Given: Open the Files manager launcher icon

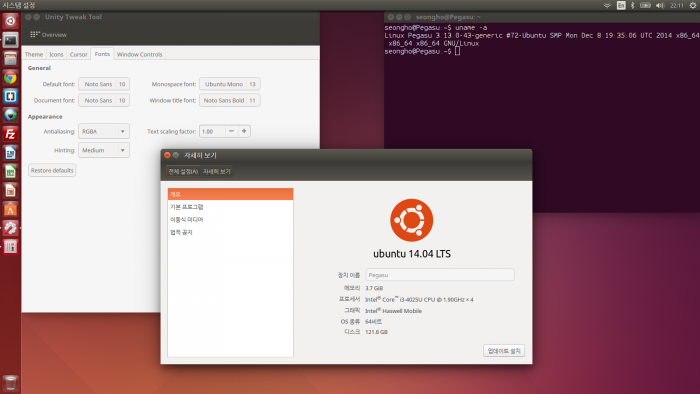Looking at the screenshot, I should [10, 59].
